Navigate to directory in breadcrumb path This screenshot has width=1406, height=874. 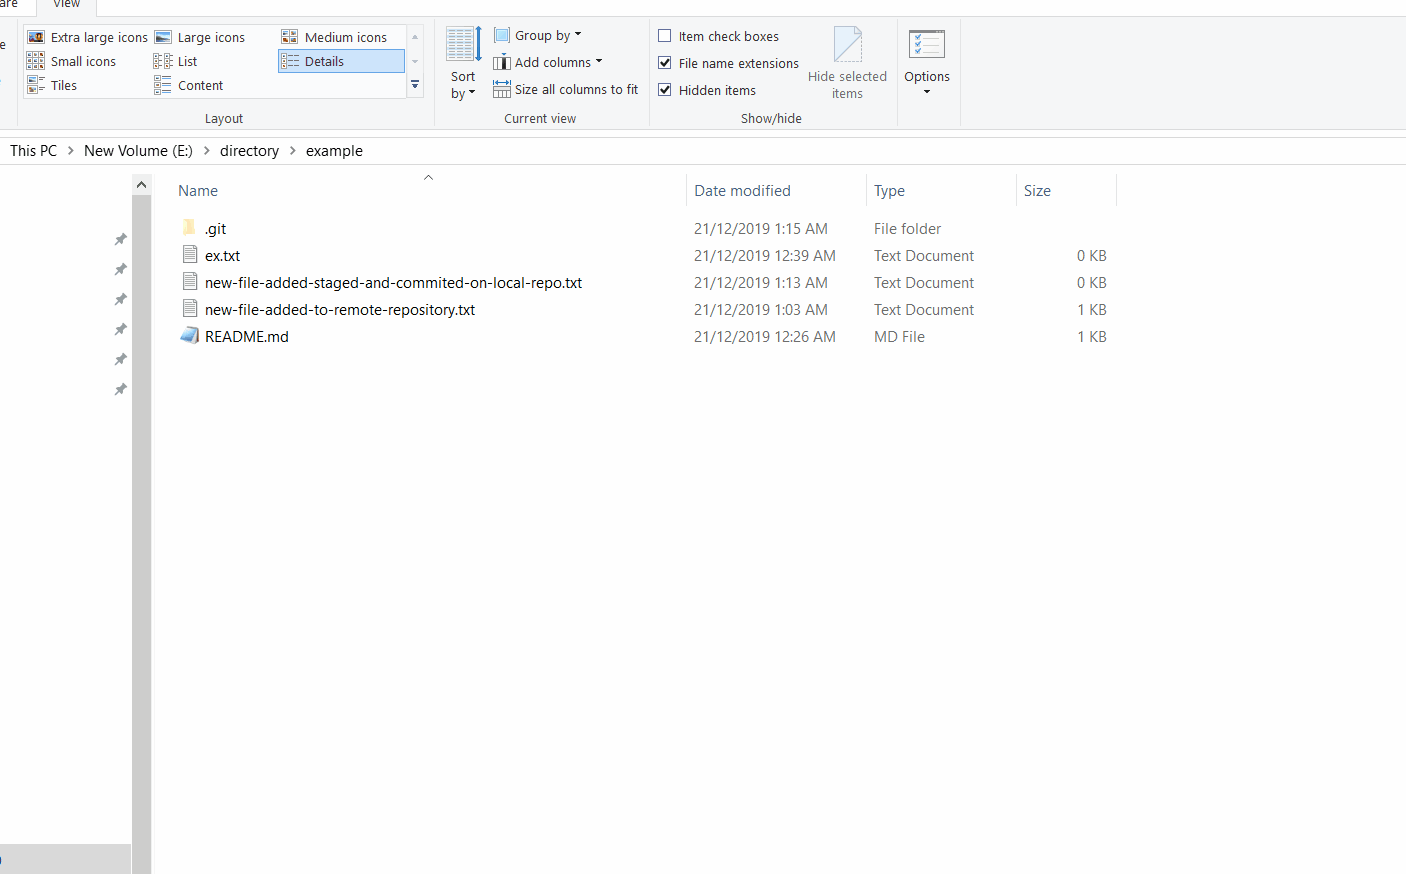249,151
